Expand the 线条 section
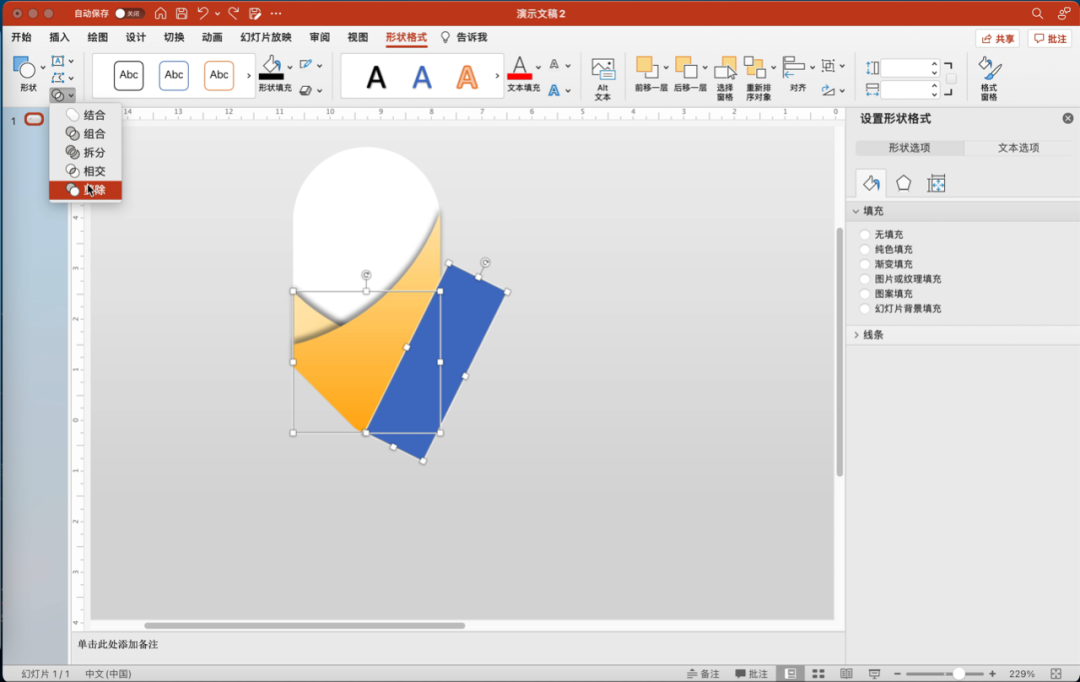Image resolution: width=1080 pixels, height=682 pixels. click(856, 335)
